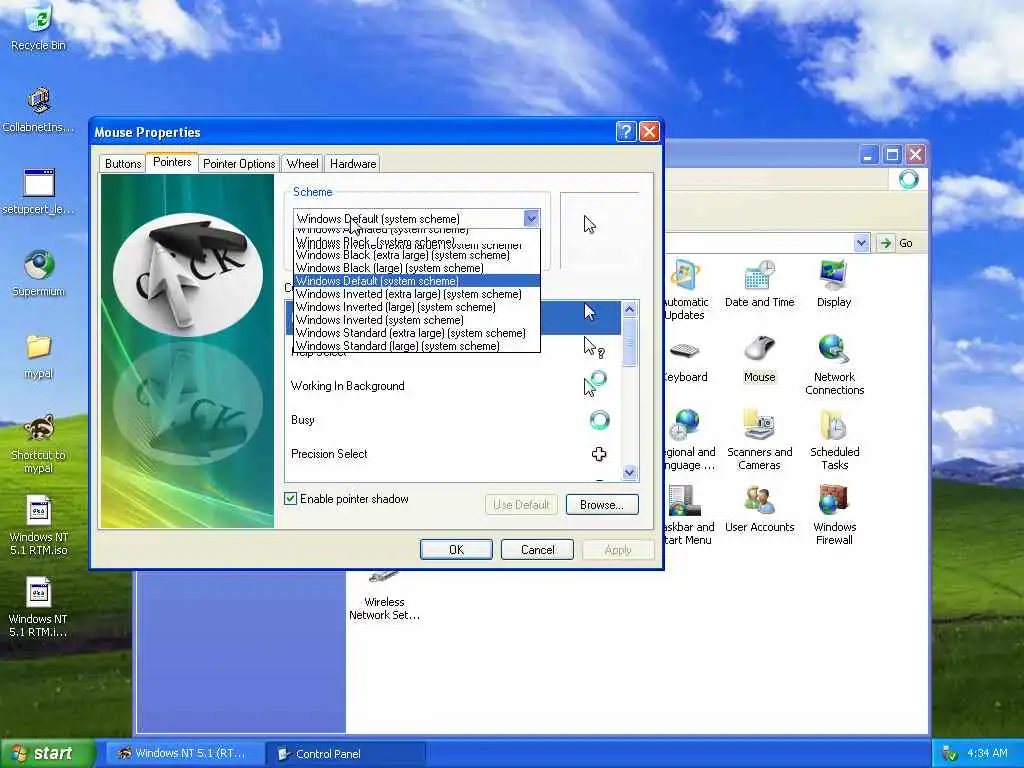Screen dimensions: 1024x768
Task: Open Scanners and Cameras in Control Panel
Action: tap(760, 440)
